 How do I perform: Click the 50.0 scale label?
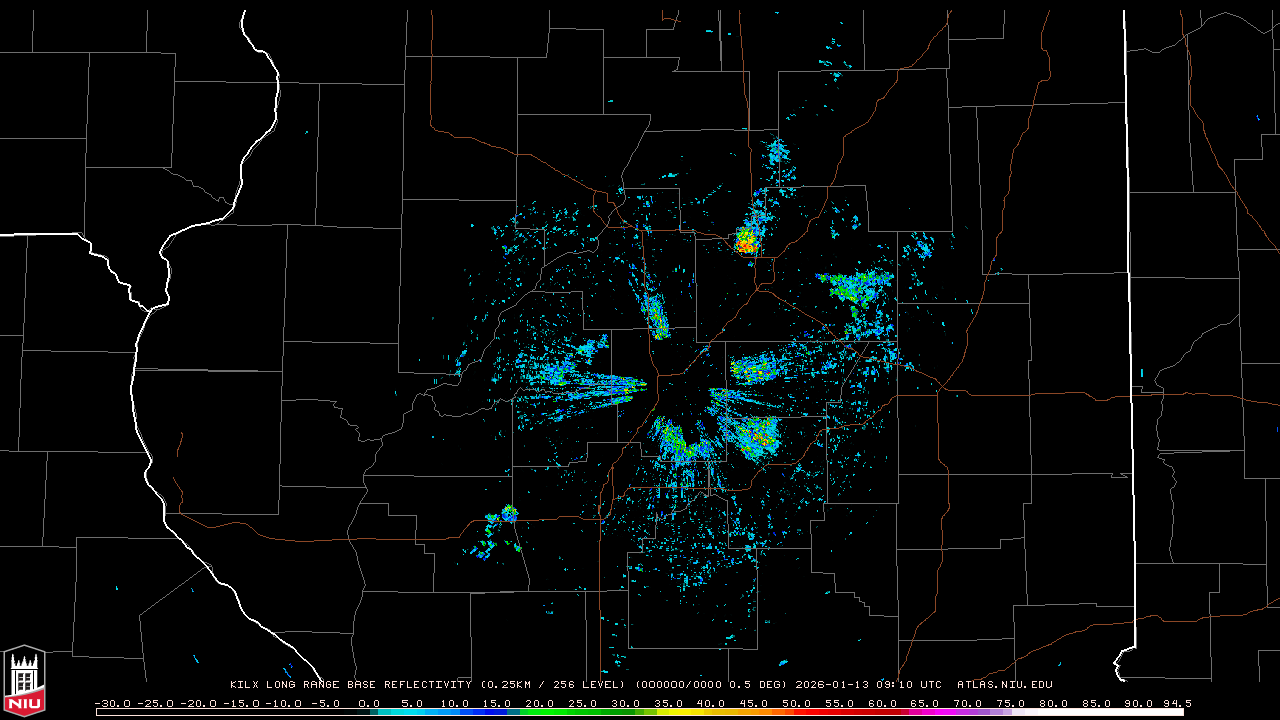(796, 703)
